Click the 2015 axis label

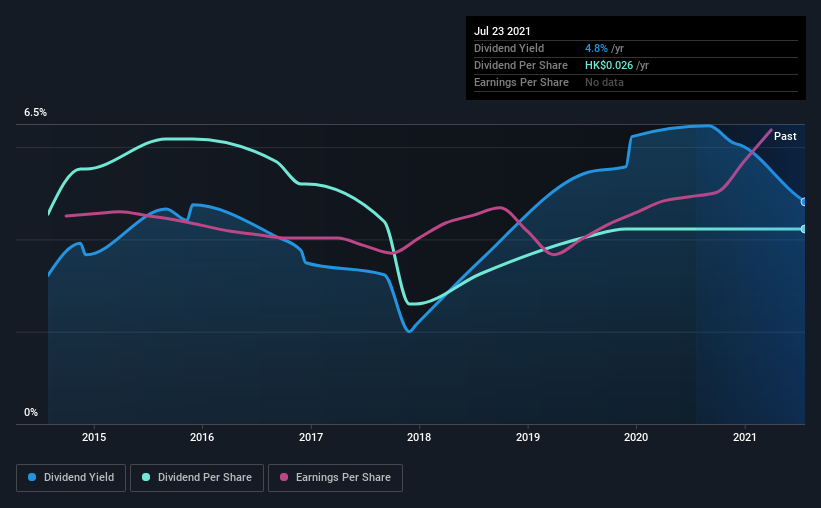tap(94, 437)
